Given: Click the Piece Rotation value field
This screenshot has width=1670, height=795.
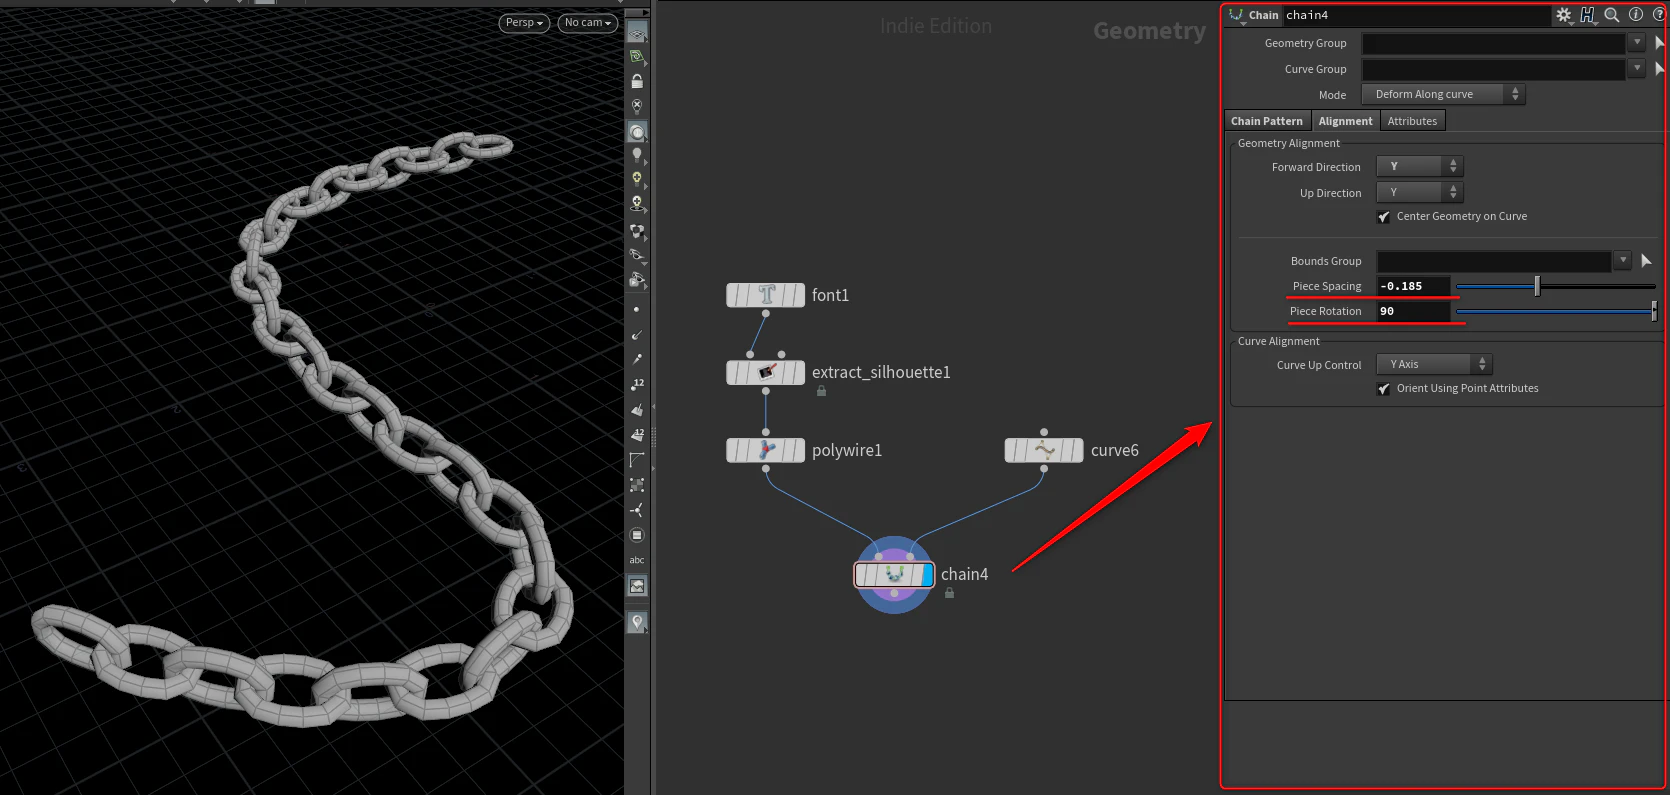Looking at the screenshot, I should [1413, 312].
